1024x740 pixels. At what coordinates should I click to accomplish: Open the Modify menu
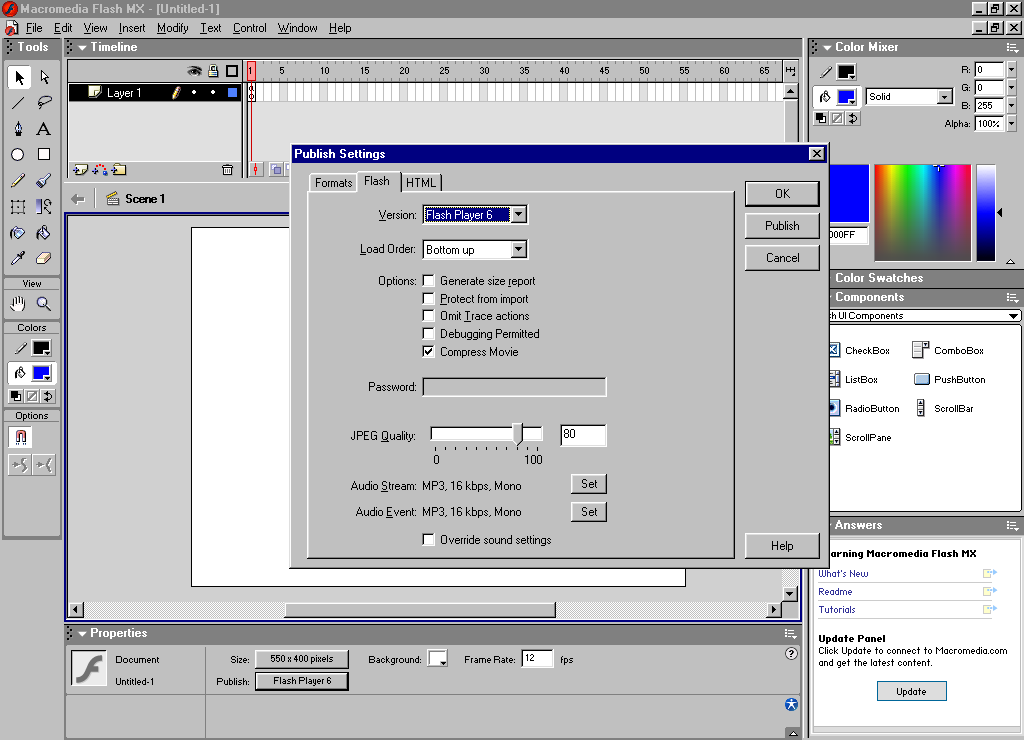[x=172, y=28]
